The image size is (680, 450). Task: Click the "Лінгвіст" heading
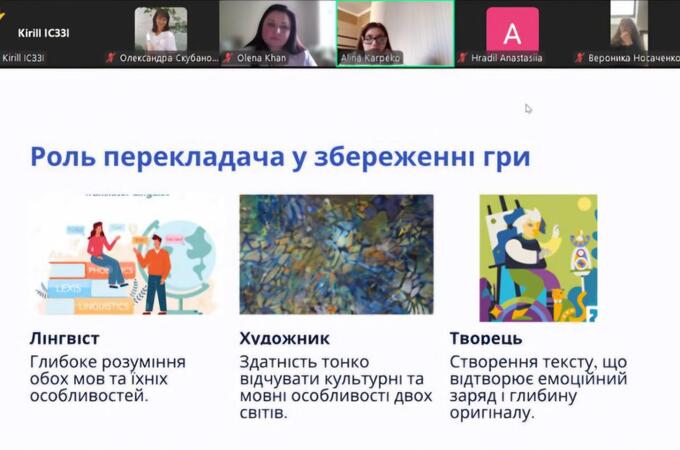(65, 338)
